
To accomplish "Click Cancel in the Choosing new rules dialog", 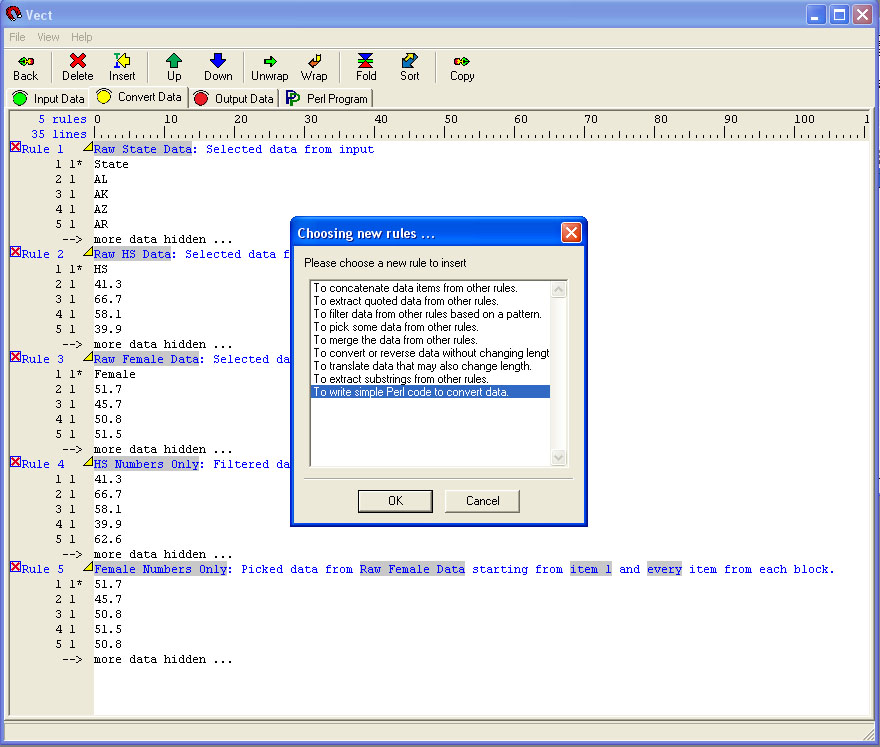I will click(x=482, y=501).
